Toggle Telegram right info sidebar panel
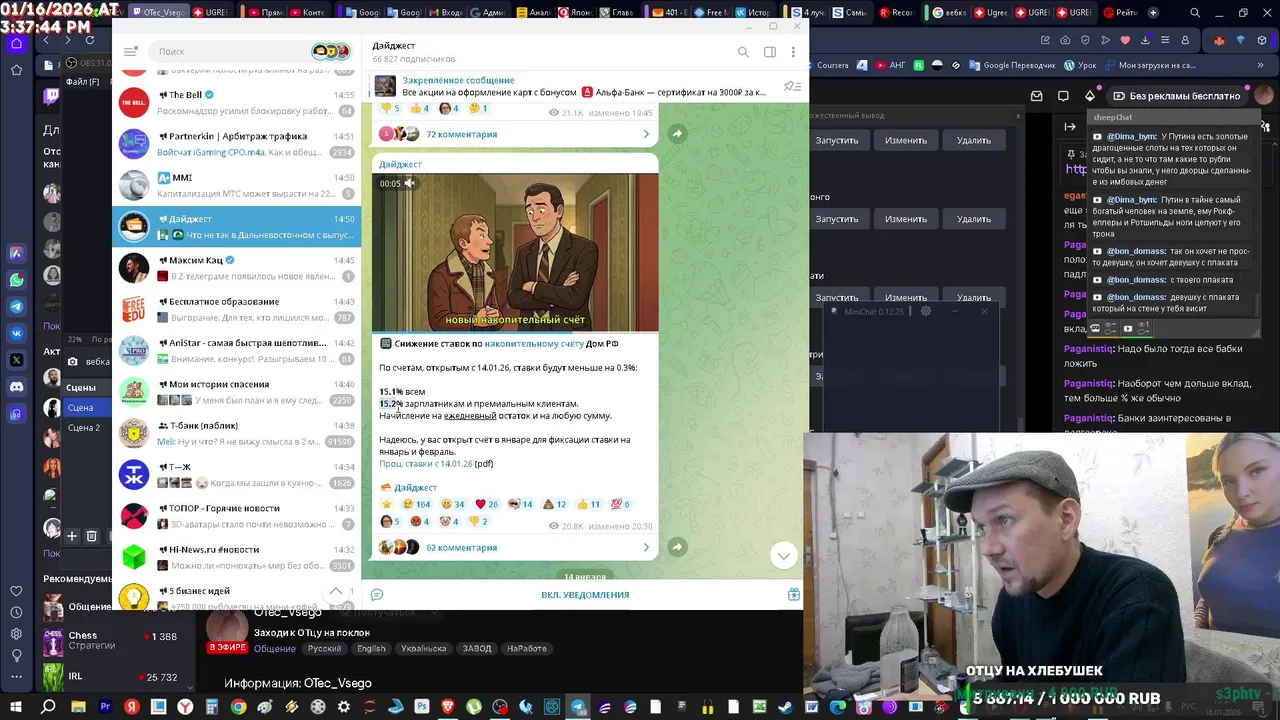Image resolution: width=1280 pixels, height=720 pixels. [x=770, y=52]
